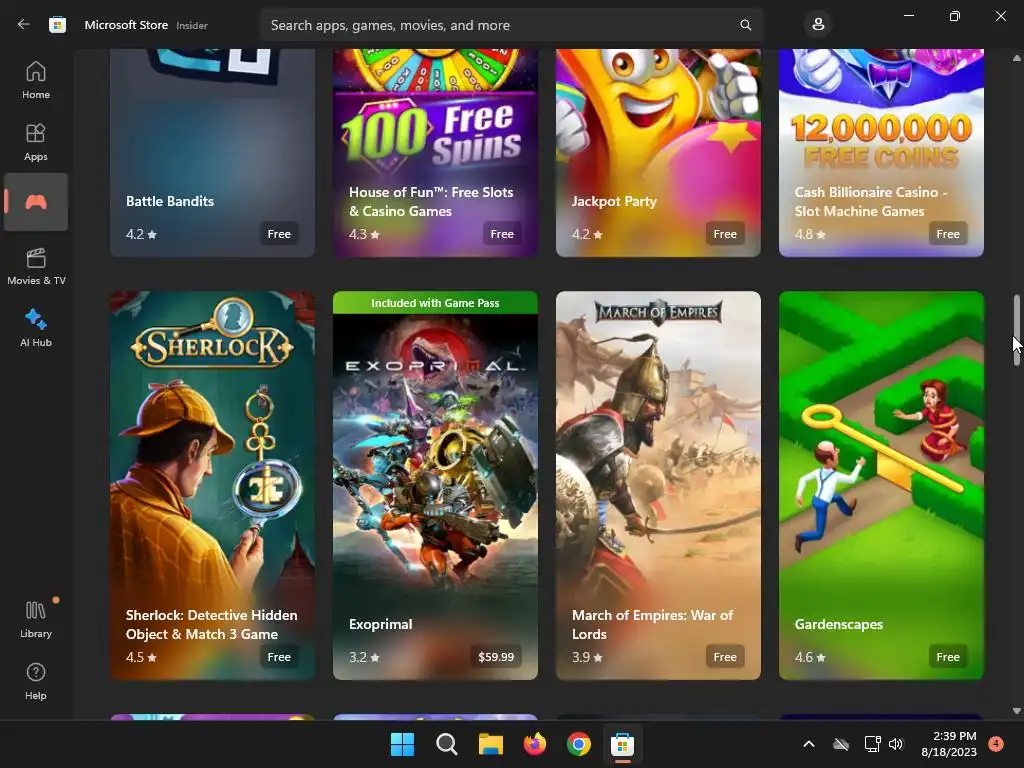Open the Battle Bandits game card

tap(212, 153)
